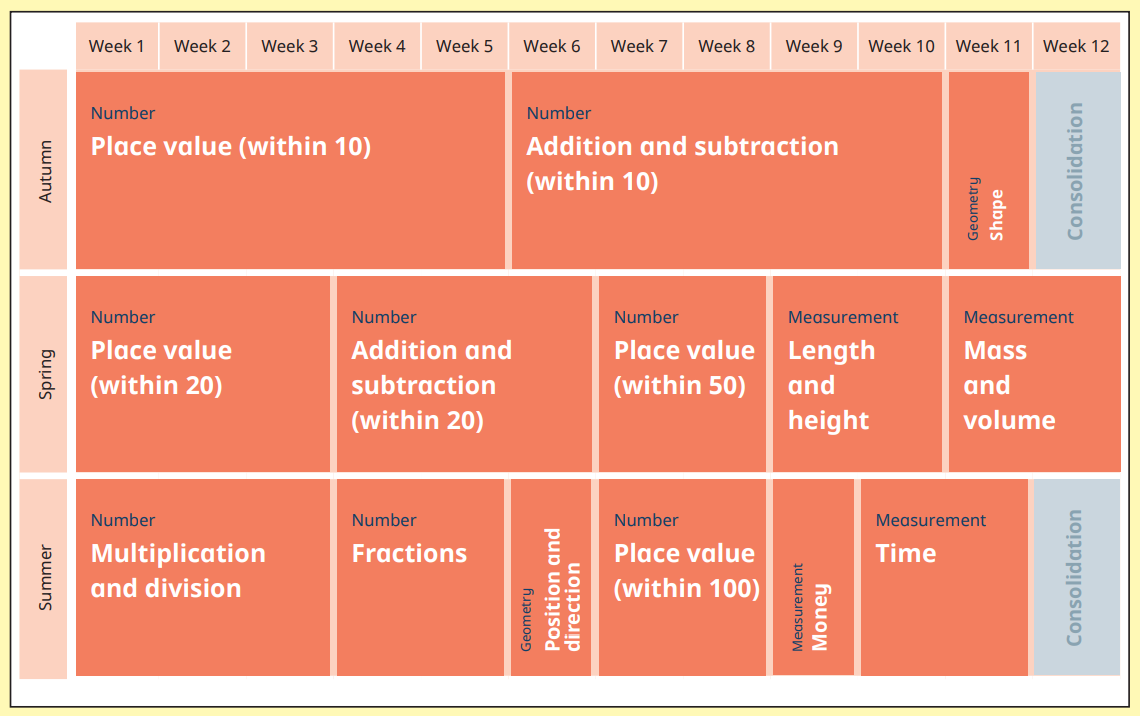The height and width of the screenshot is (716, 1140).
Task: Select the Spring term row label
Action: pyautogui.click(x=45, y=374)
